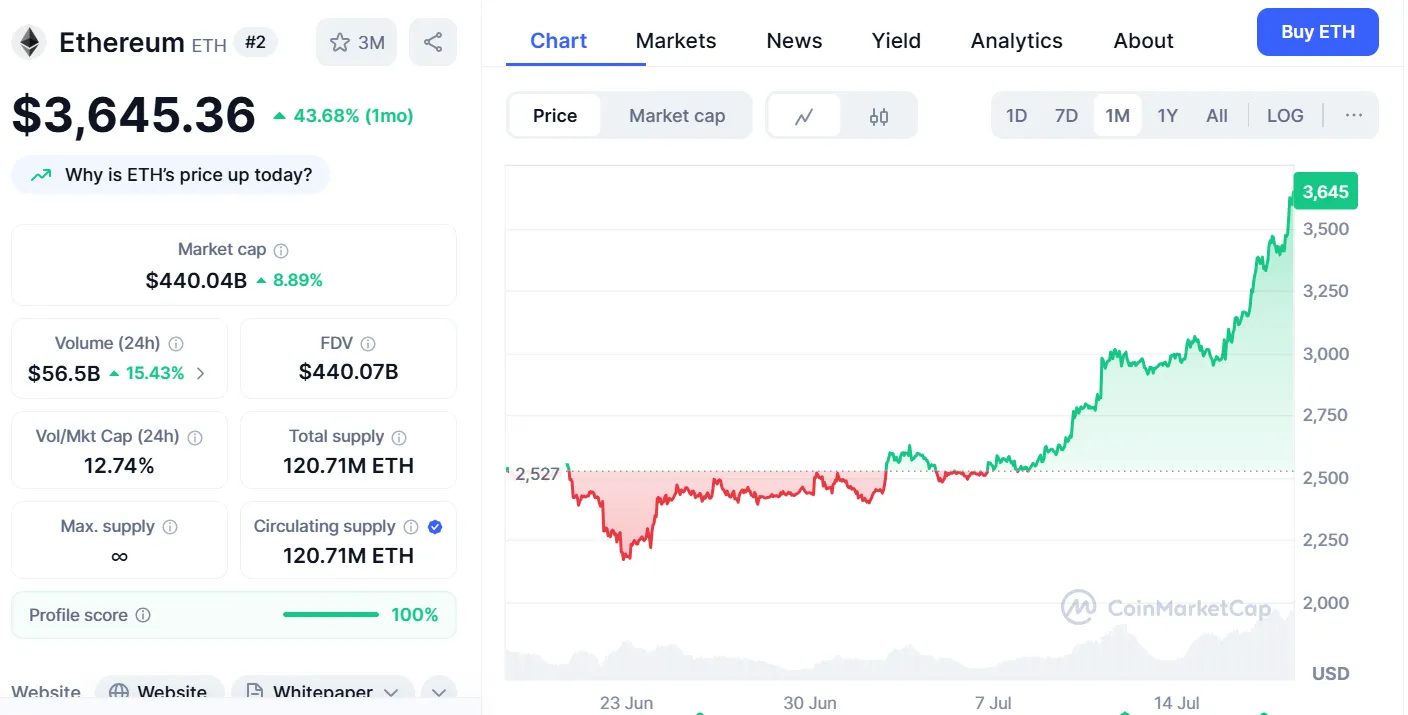Expand more links chevron beside Whitepaper
Image resolution: width=1408 pixels, height=715 pixels.
[x=439, y=692]
